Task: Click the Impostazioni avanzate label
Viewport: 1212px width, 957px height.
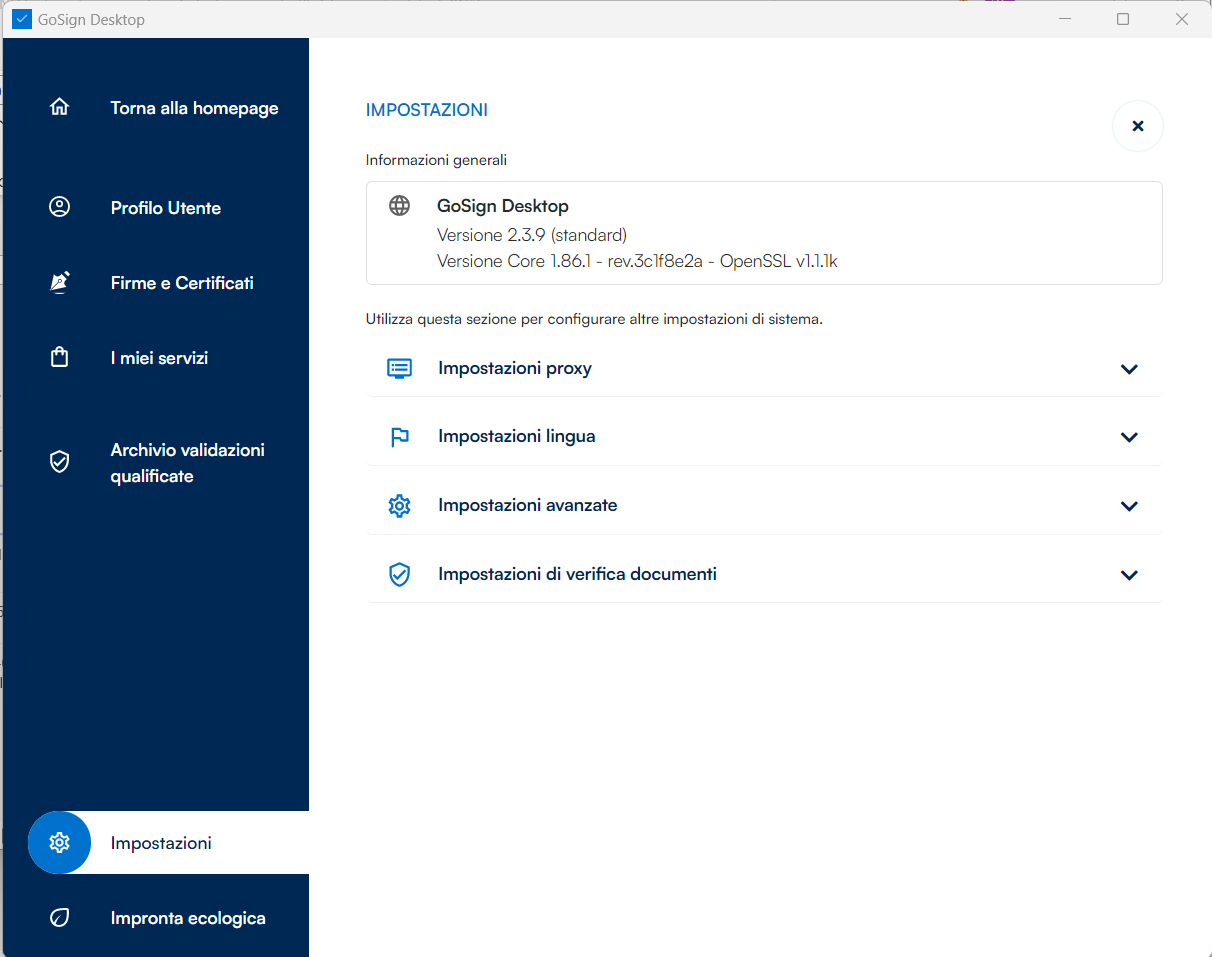Action: tap(527, 505)
